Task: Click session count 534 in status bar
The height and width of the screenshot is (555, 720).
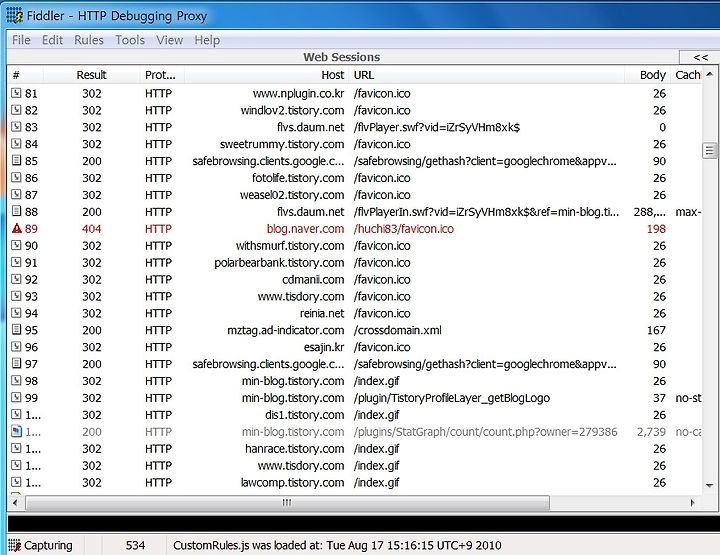Action: point(135,545)
